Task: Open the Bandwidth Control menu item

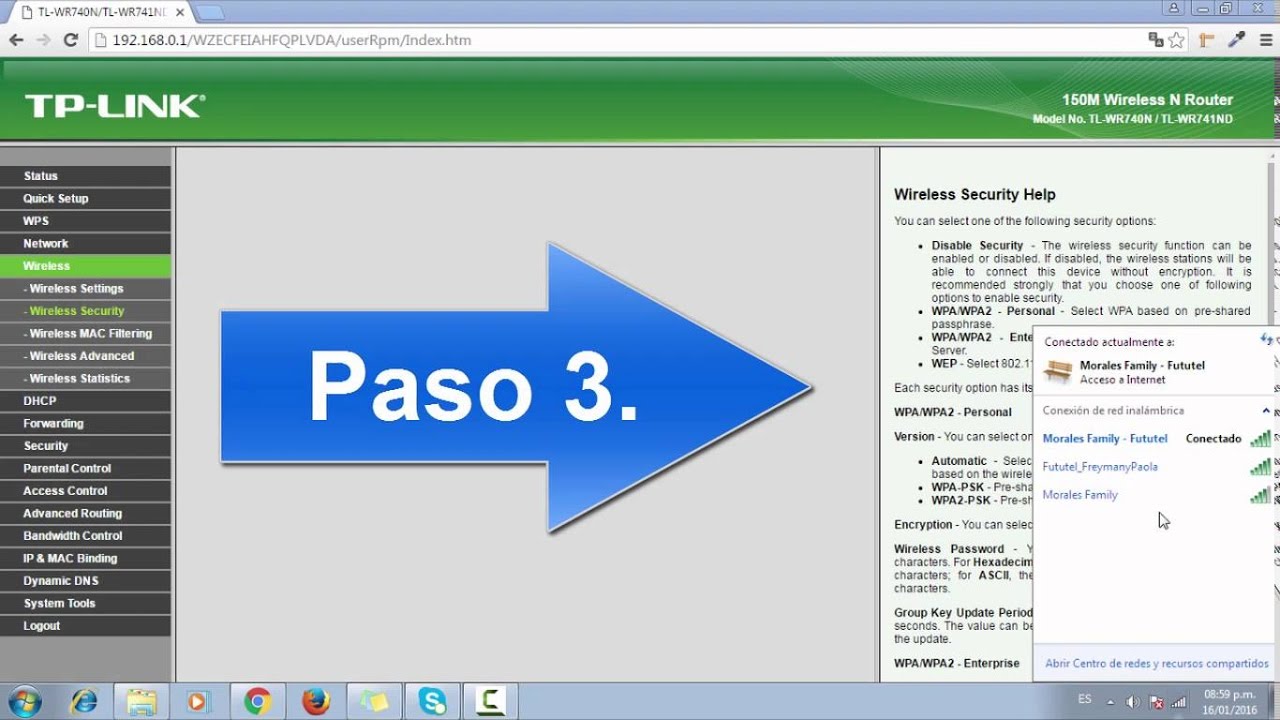Action: click(85, 536)
